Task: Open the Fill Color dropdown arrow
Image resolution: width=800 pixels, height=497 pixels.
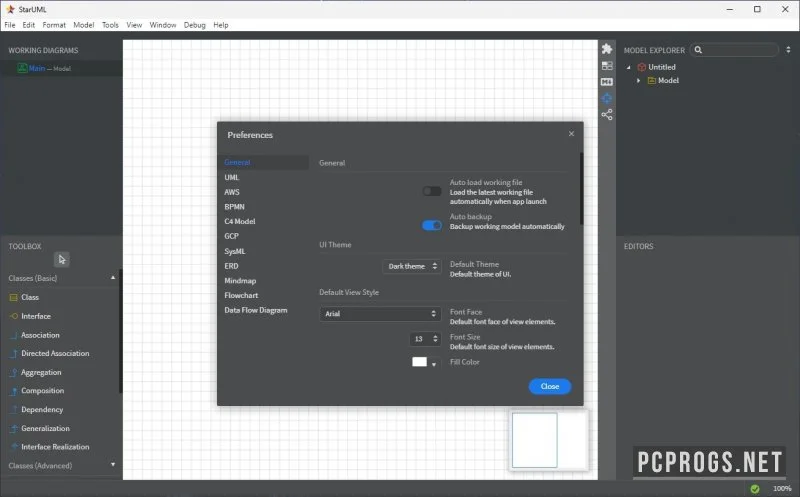Action: 434,364
